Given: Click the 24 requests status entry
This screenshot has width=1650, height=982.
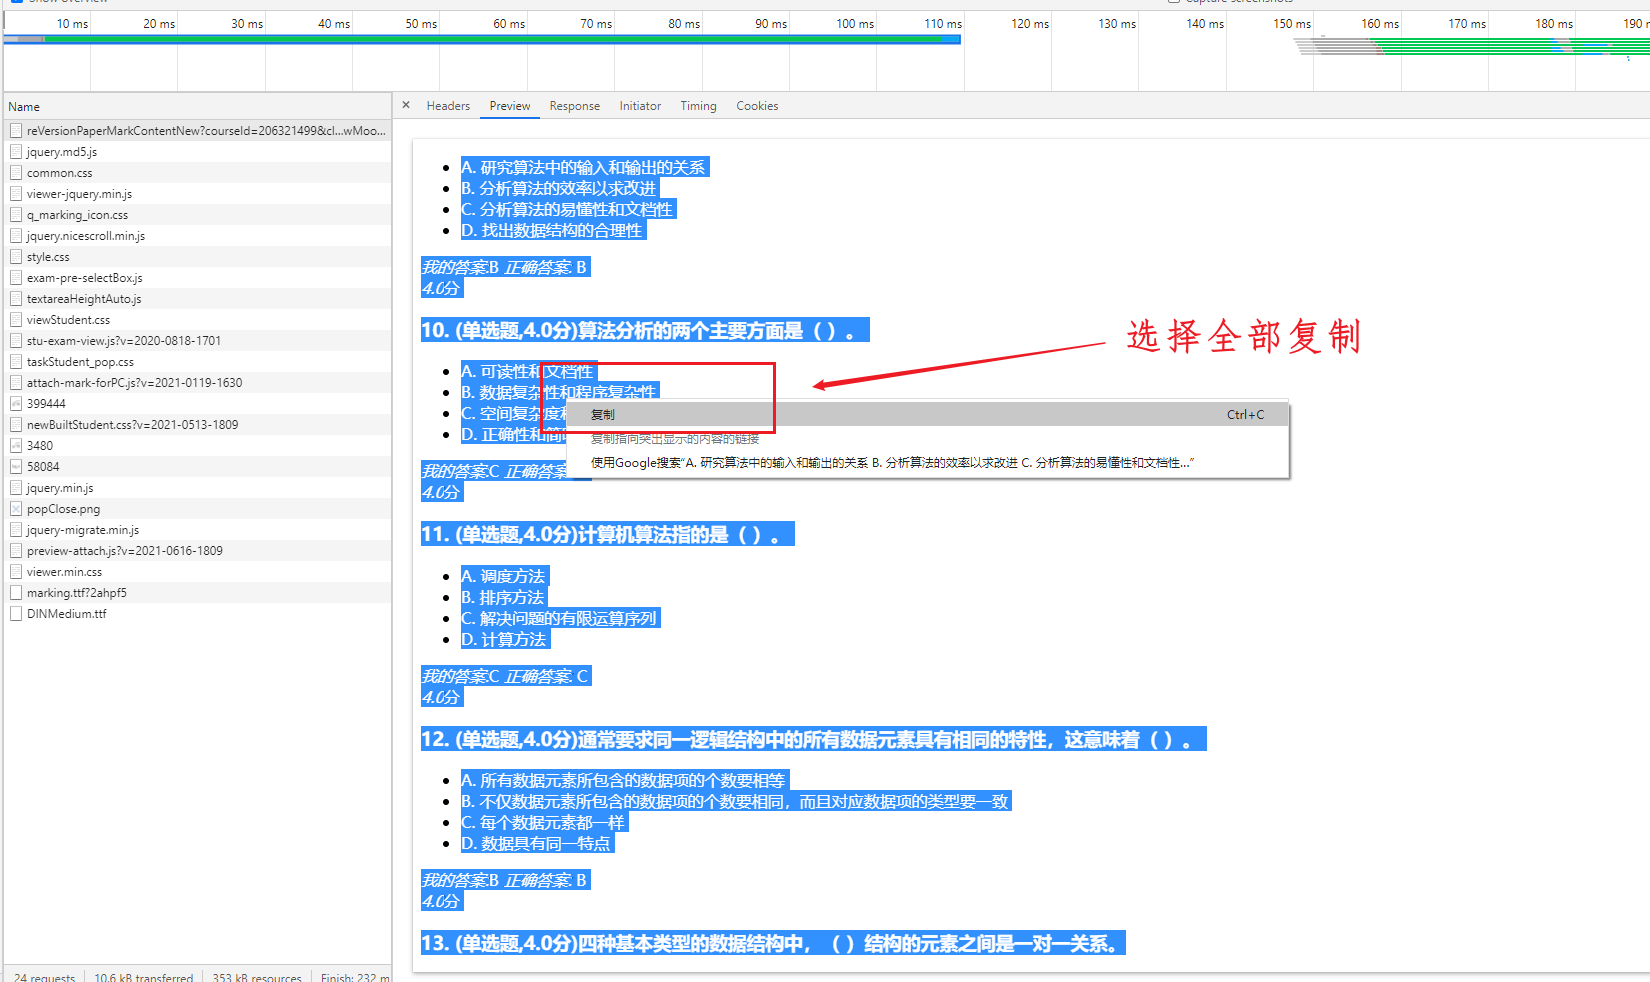Looking at the screenshot, I should click(x=45, y=978).
